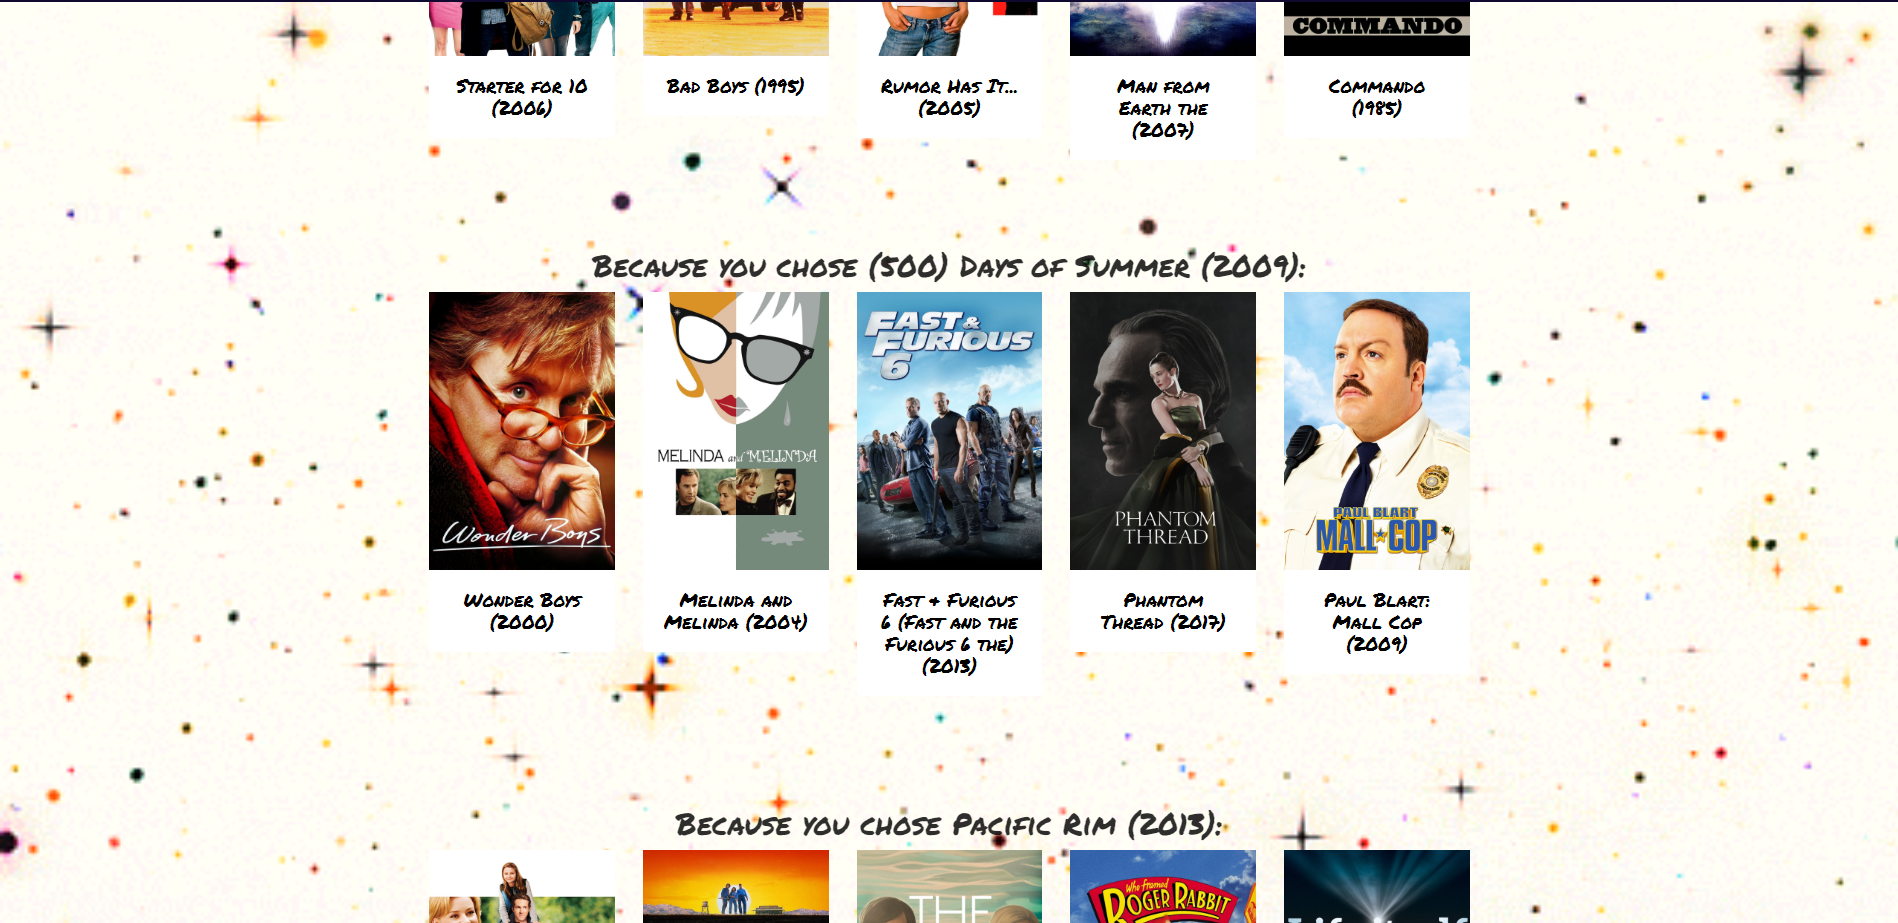Image resolution: width=1898 pixels, height=923 pixels.
Task: Click the Commando (1985) title
Action: coord(1377,97)
